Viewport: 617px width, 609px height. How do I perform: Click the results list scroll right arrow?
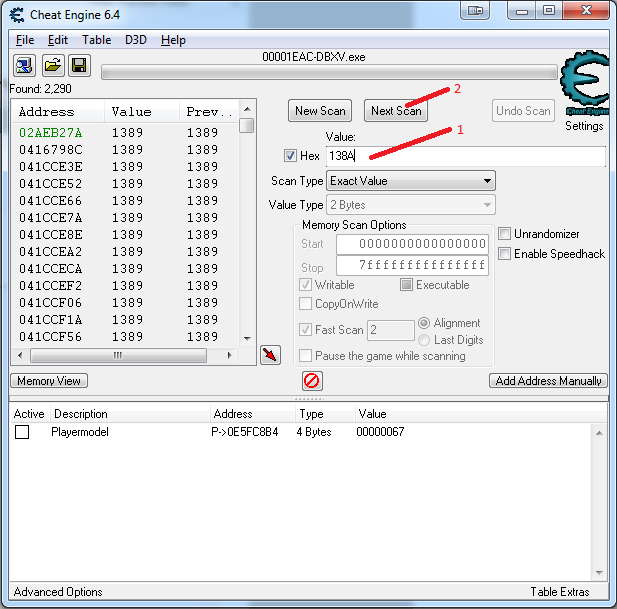point(229,355)
